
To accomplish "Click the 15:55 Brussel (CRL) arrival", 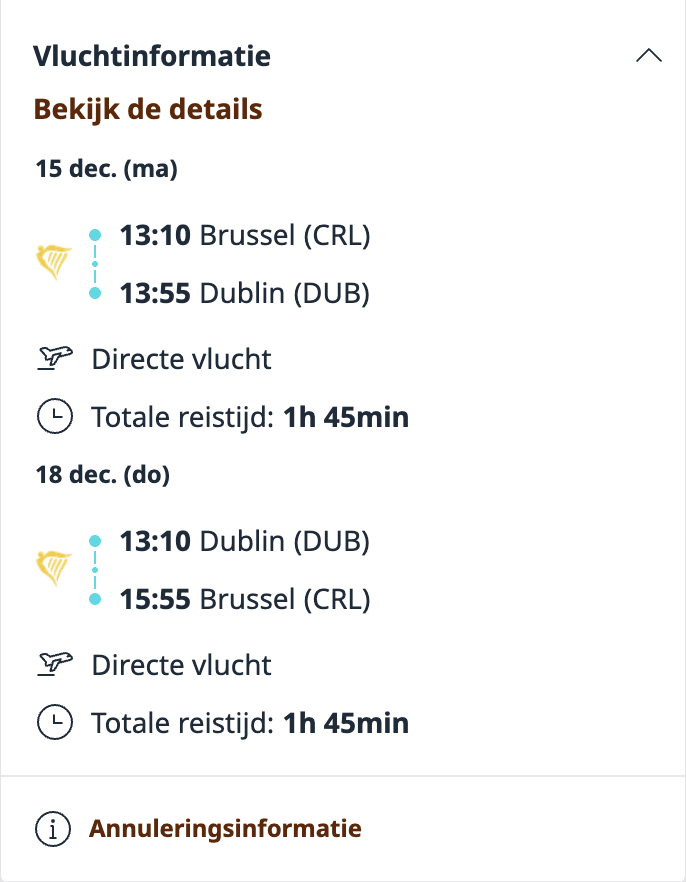I will 245,599.
